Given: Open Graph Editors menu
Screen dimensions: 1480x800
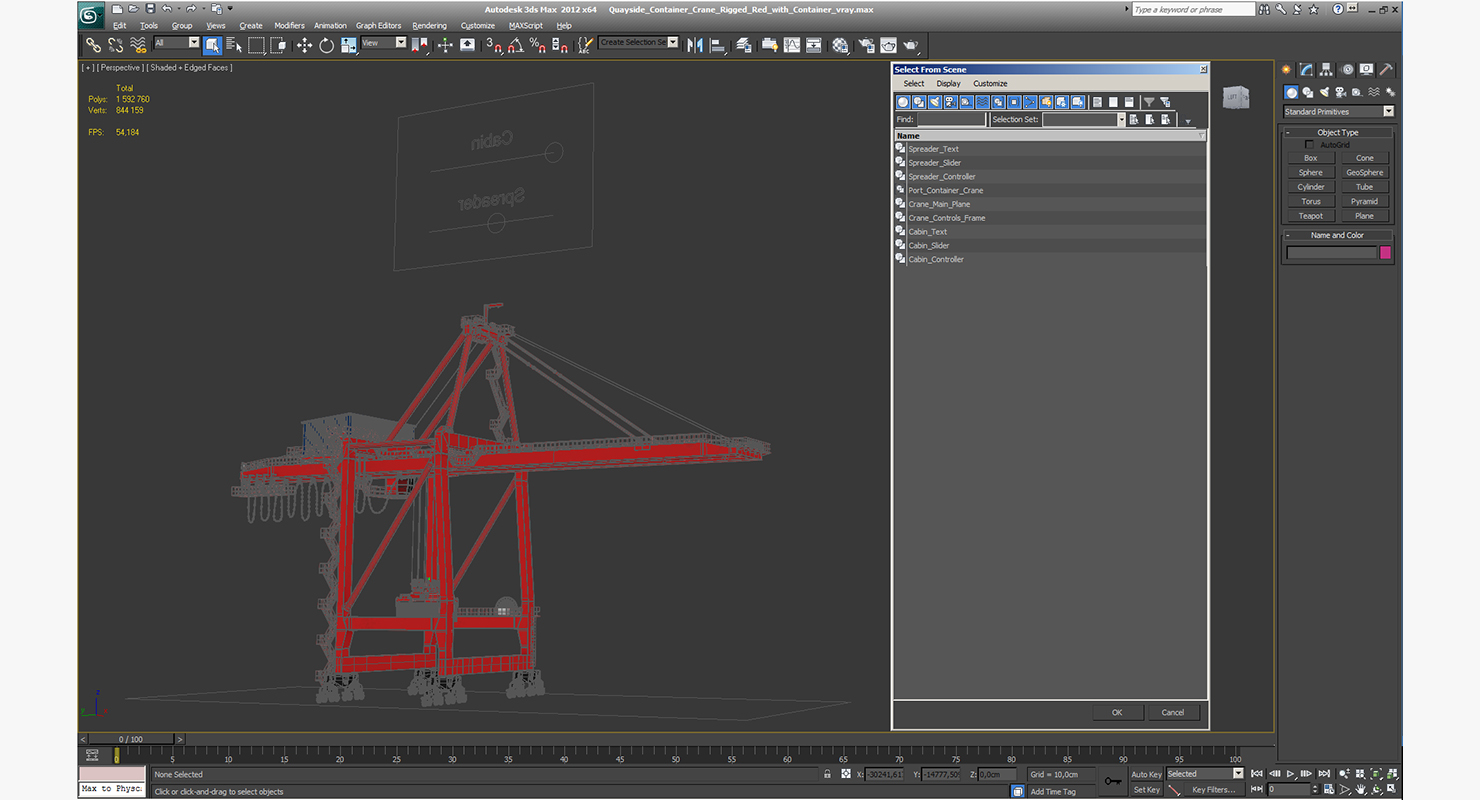Looking at the screenshot, I should pyautogui.click(x=378, y=26).
